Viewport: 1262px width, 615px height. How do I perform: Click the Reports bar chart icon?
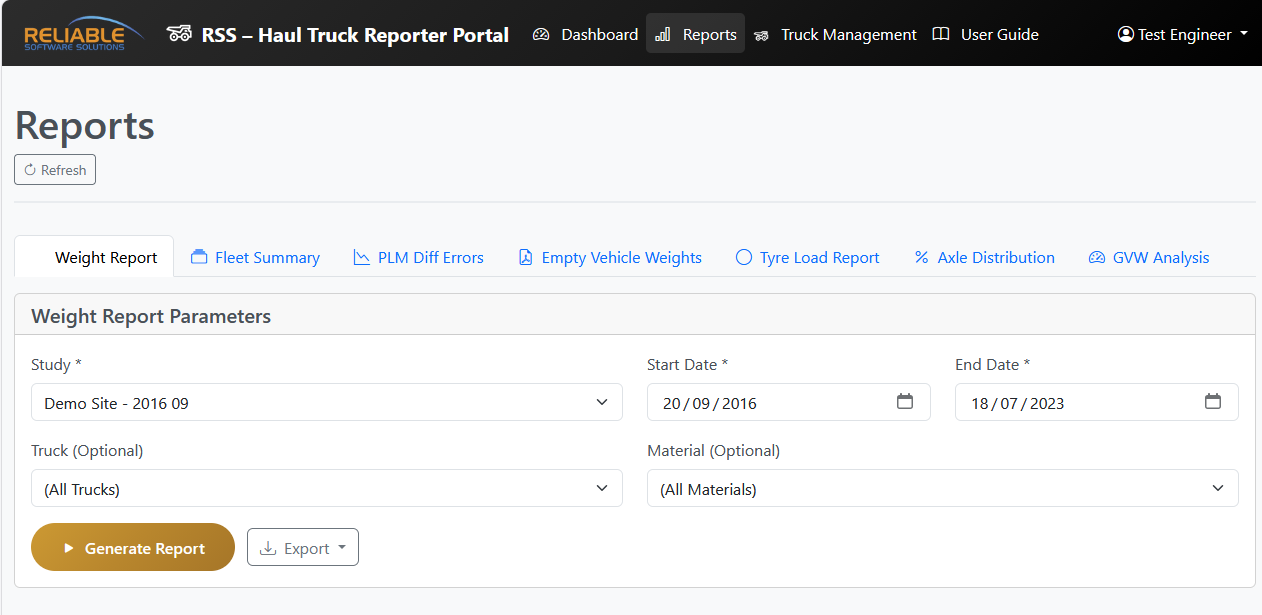(x=663, y=35)
